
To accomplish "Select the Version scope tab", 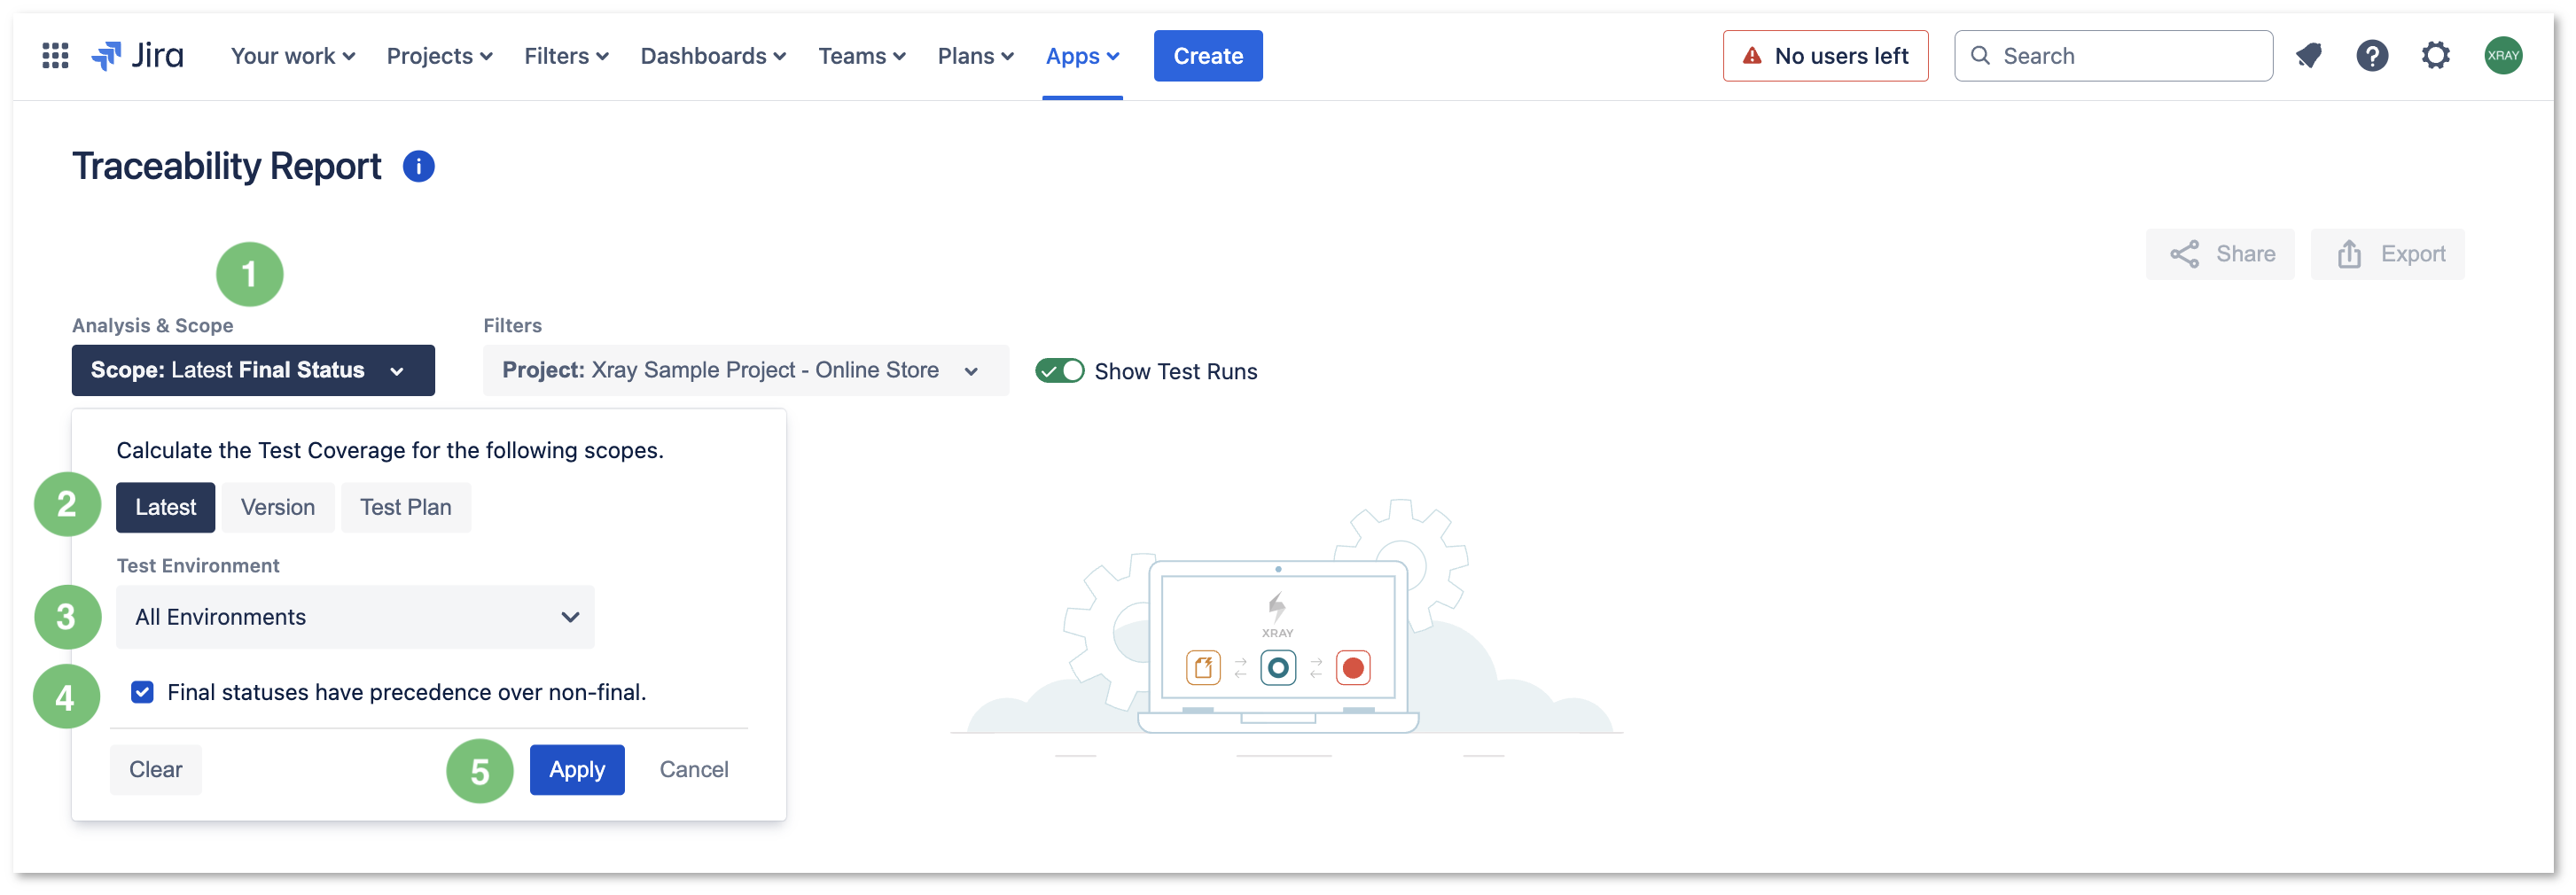I will tap(277, 507).
